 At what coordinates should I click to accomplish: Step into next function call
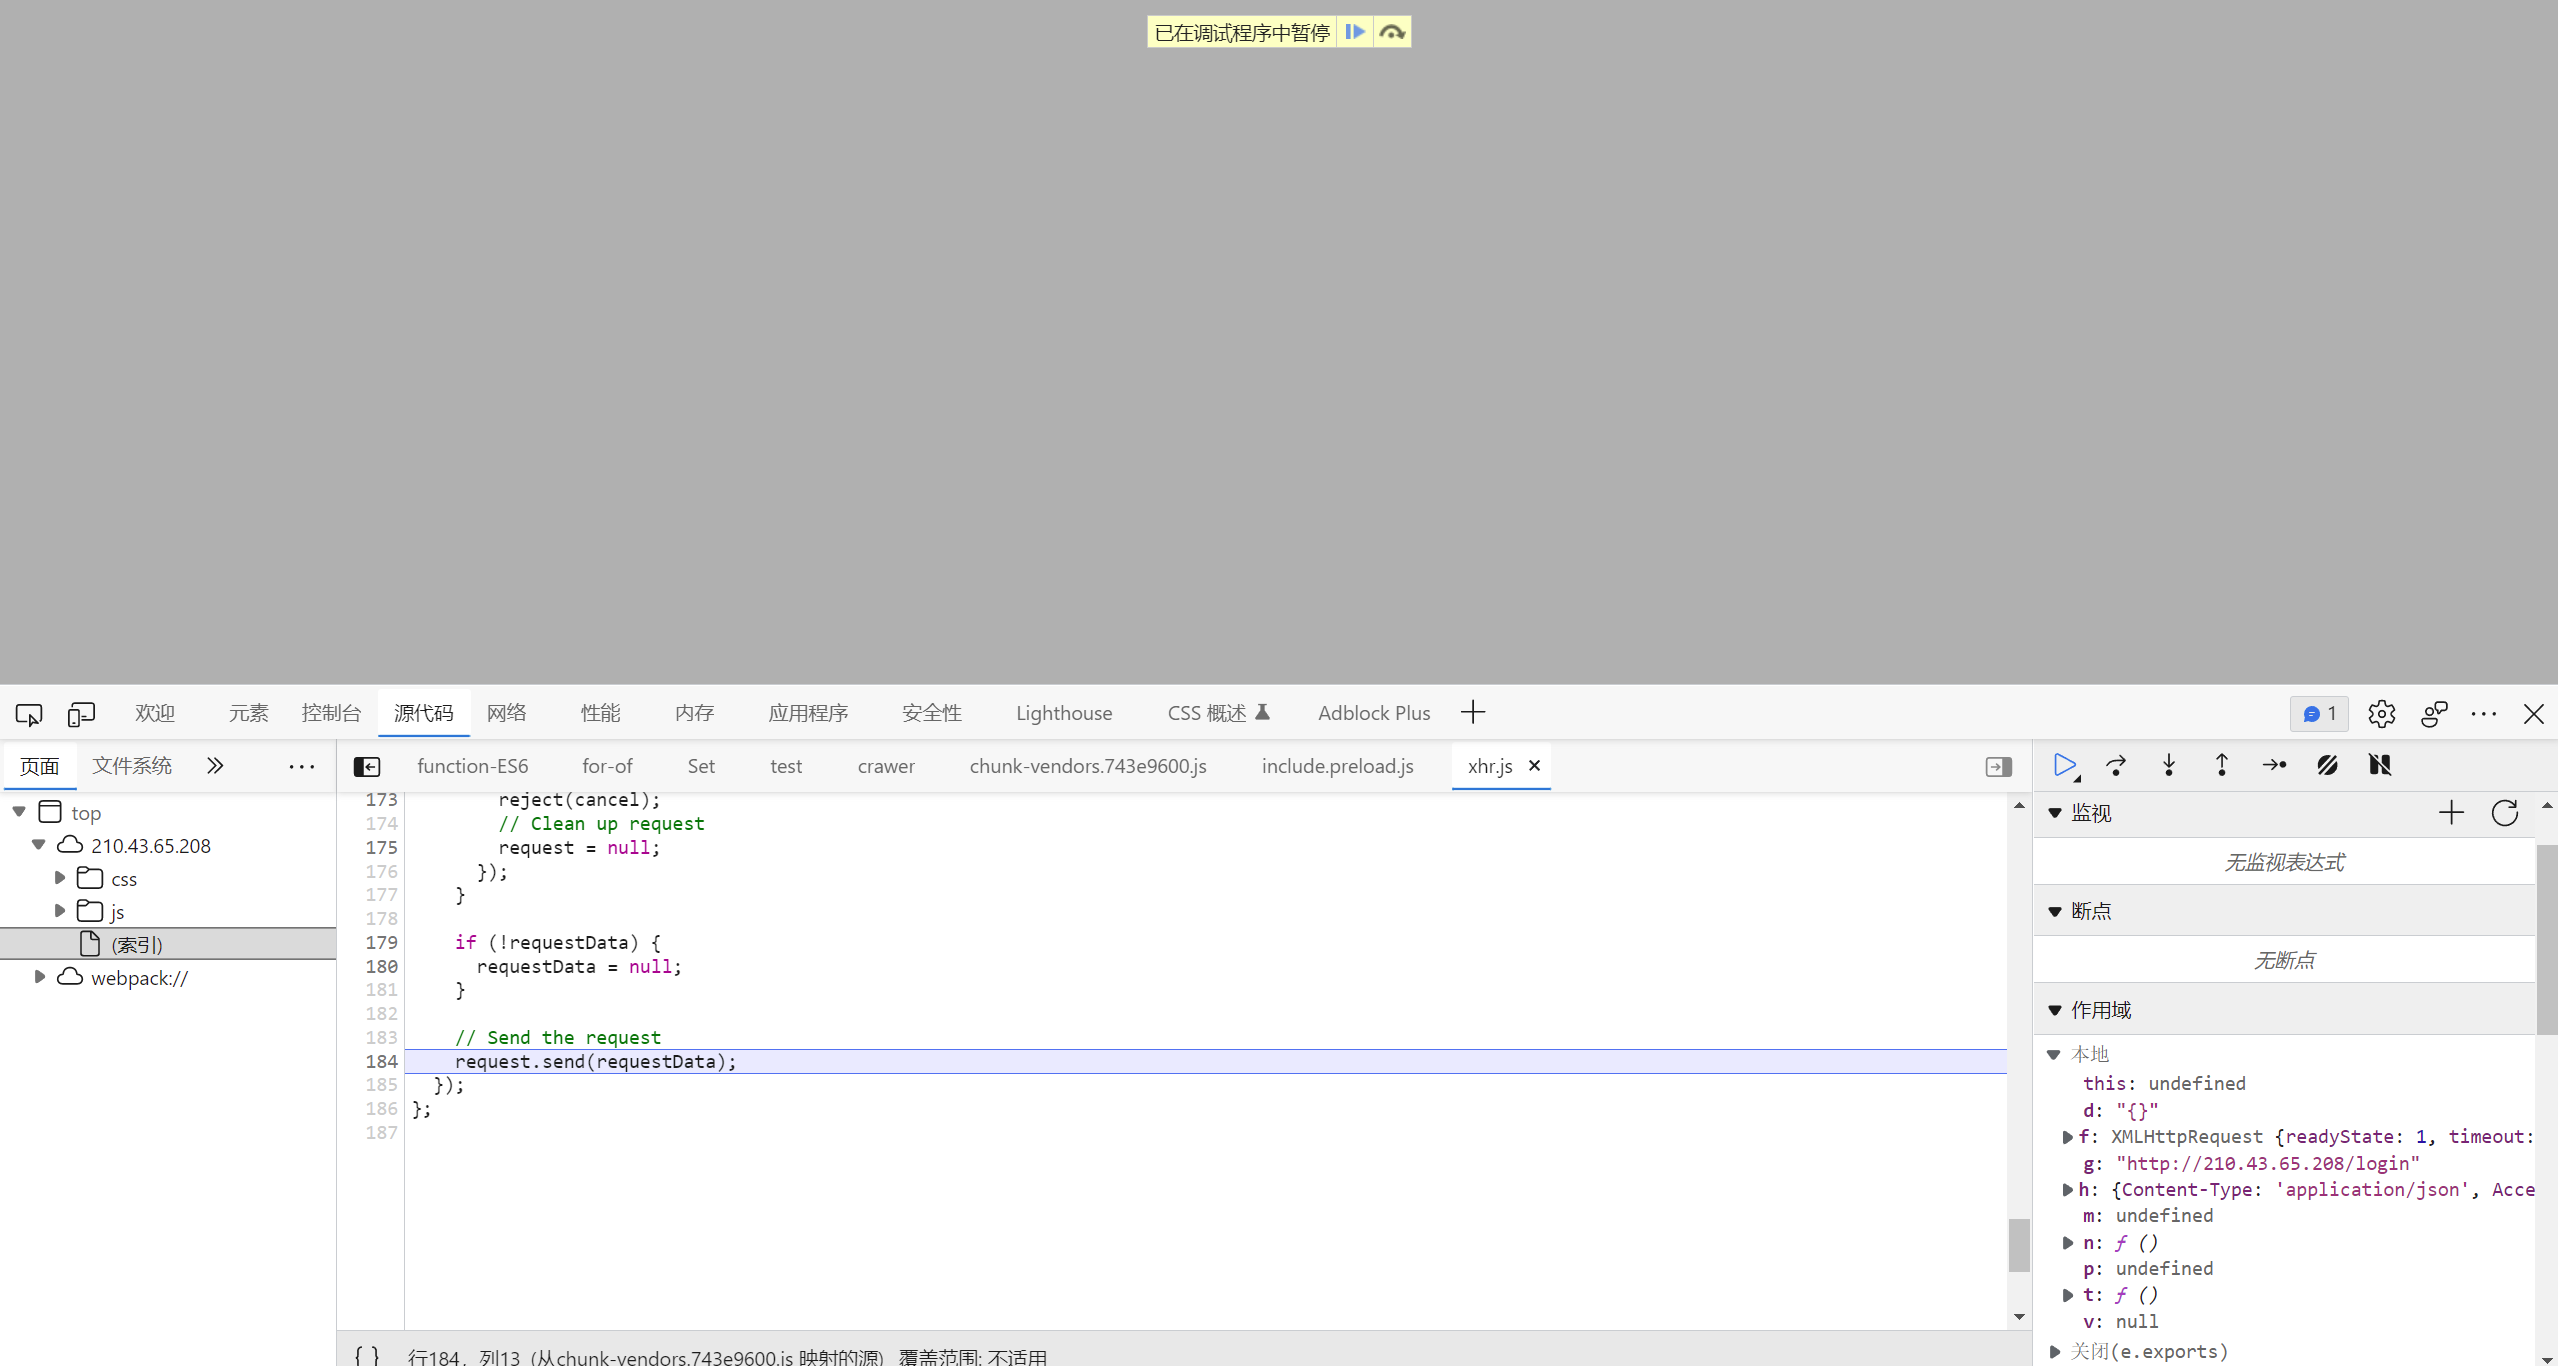[2169, 765]
